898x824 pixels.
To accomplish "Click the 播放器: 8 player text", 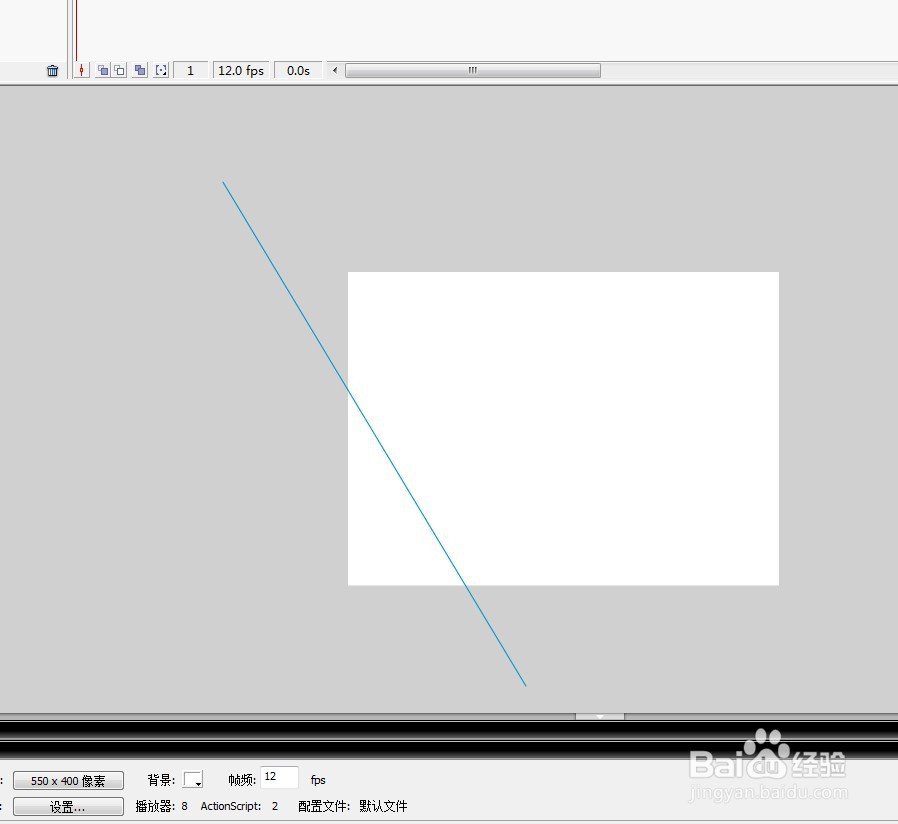I will click(162, 806).
